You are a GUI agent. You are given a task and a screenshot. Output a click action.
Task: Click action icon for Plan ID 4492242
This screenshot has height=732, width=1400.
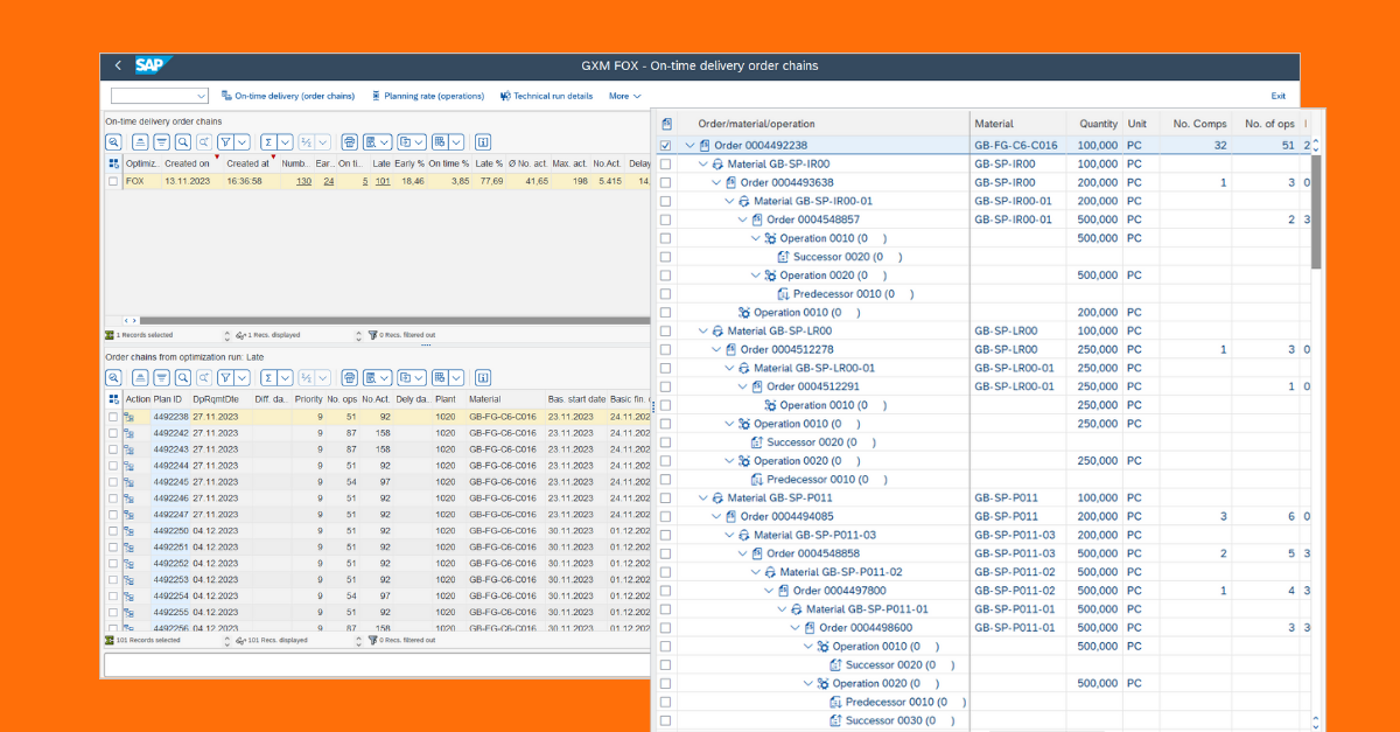[129, 433]
